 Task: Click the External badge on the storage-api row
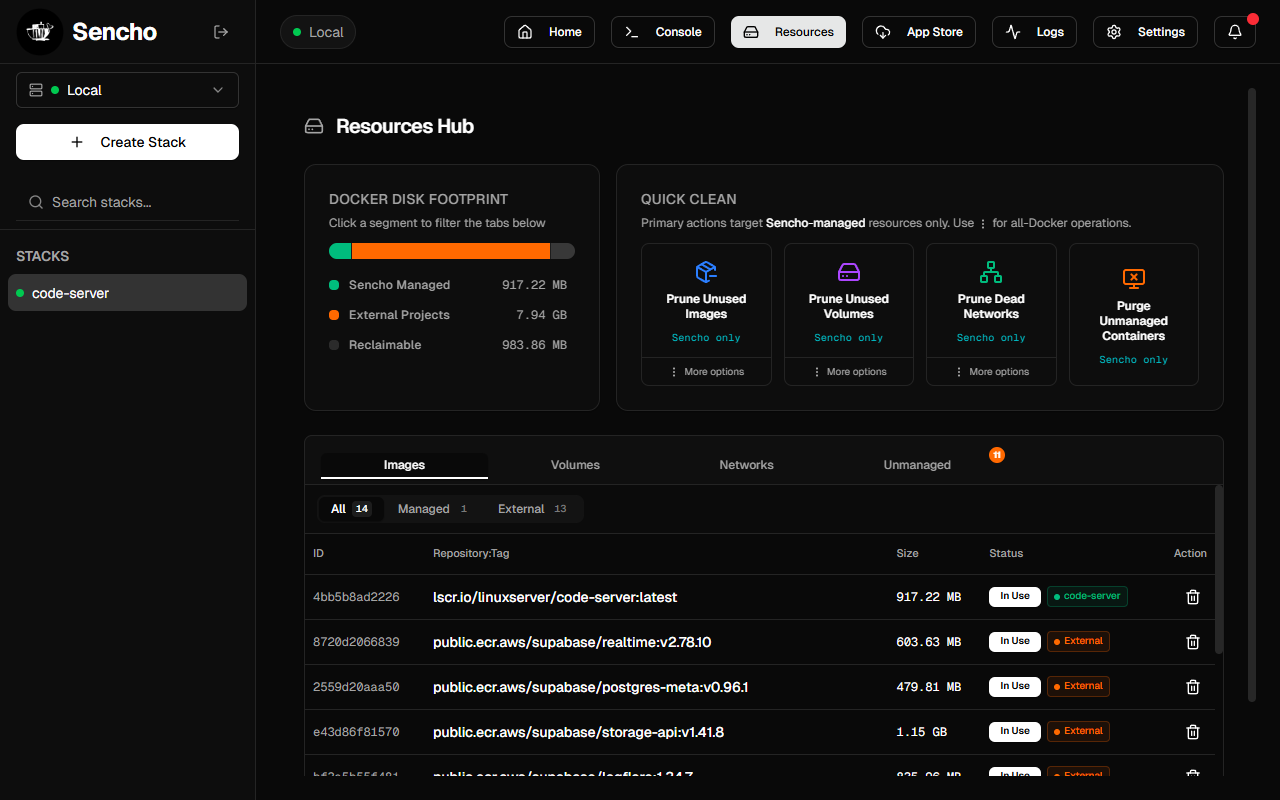(x=1078, y=731)
